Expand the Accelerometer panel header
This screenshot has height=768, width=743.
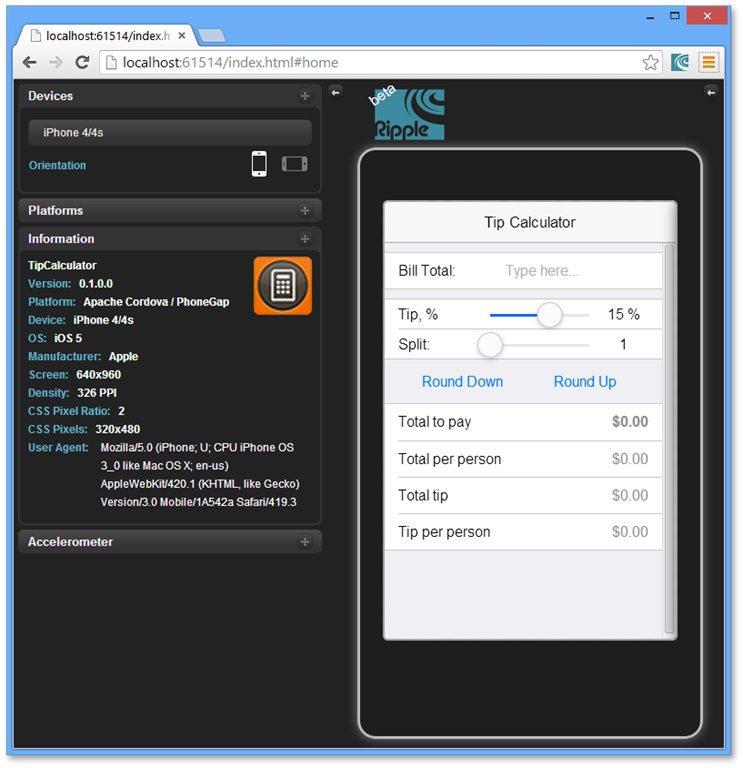[x=170, y=542]
